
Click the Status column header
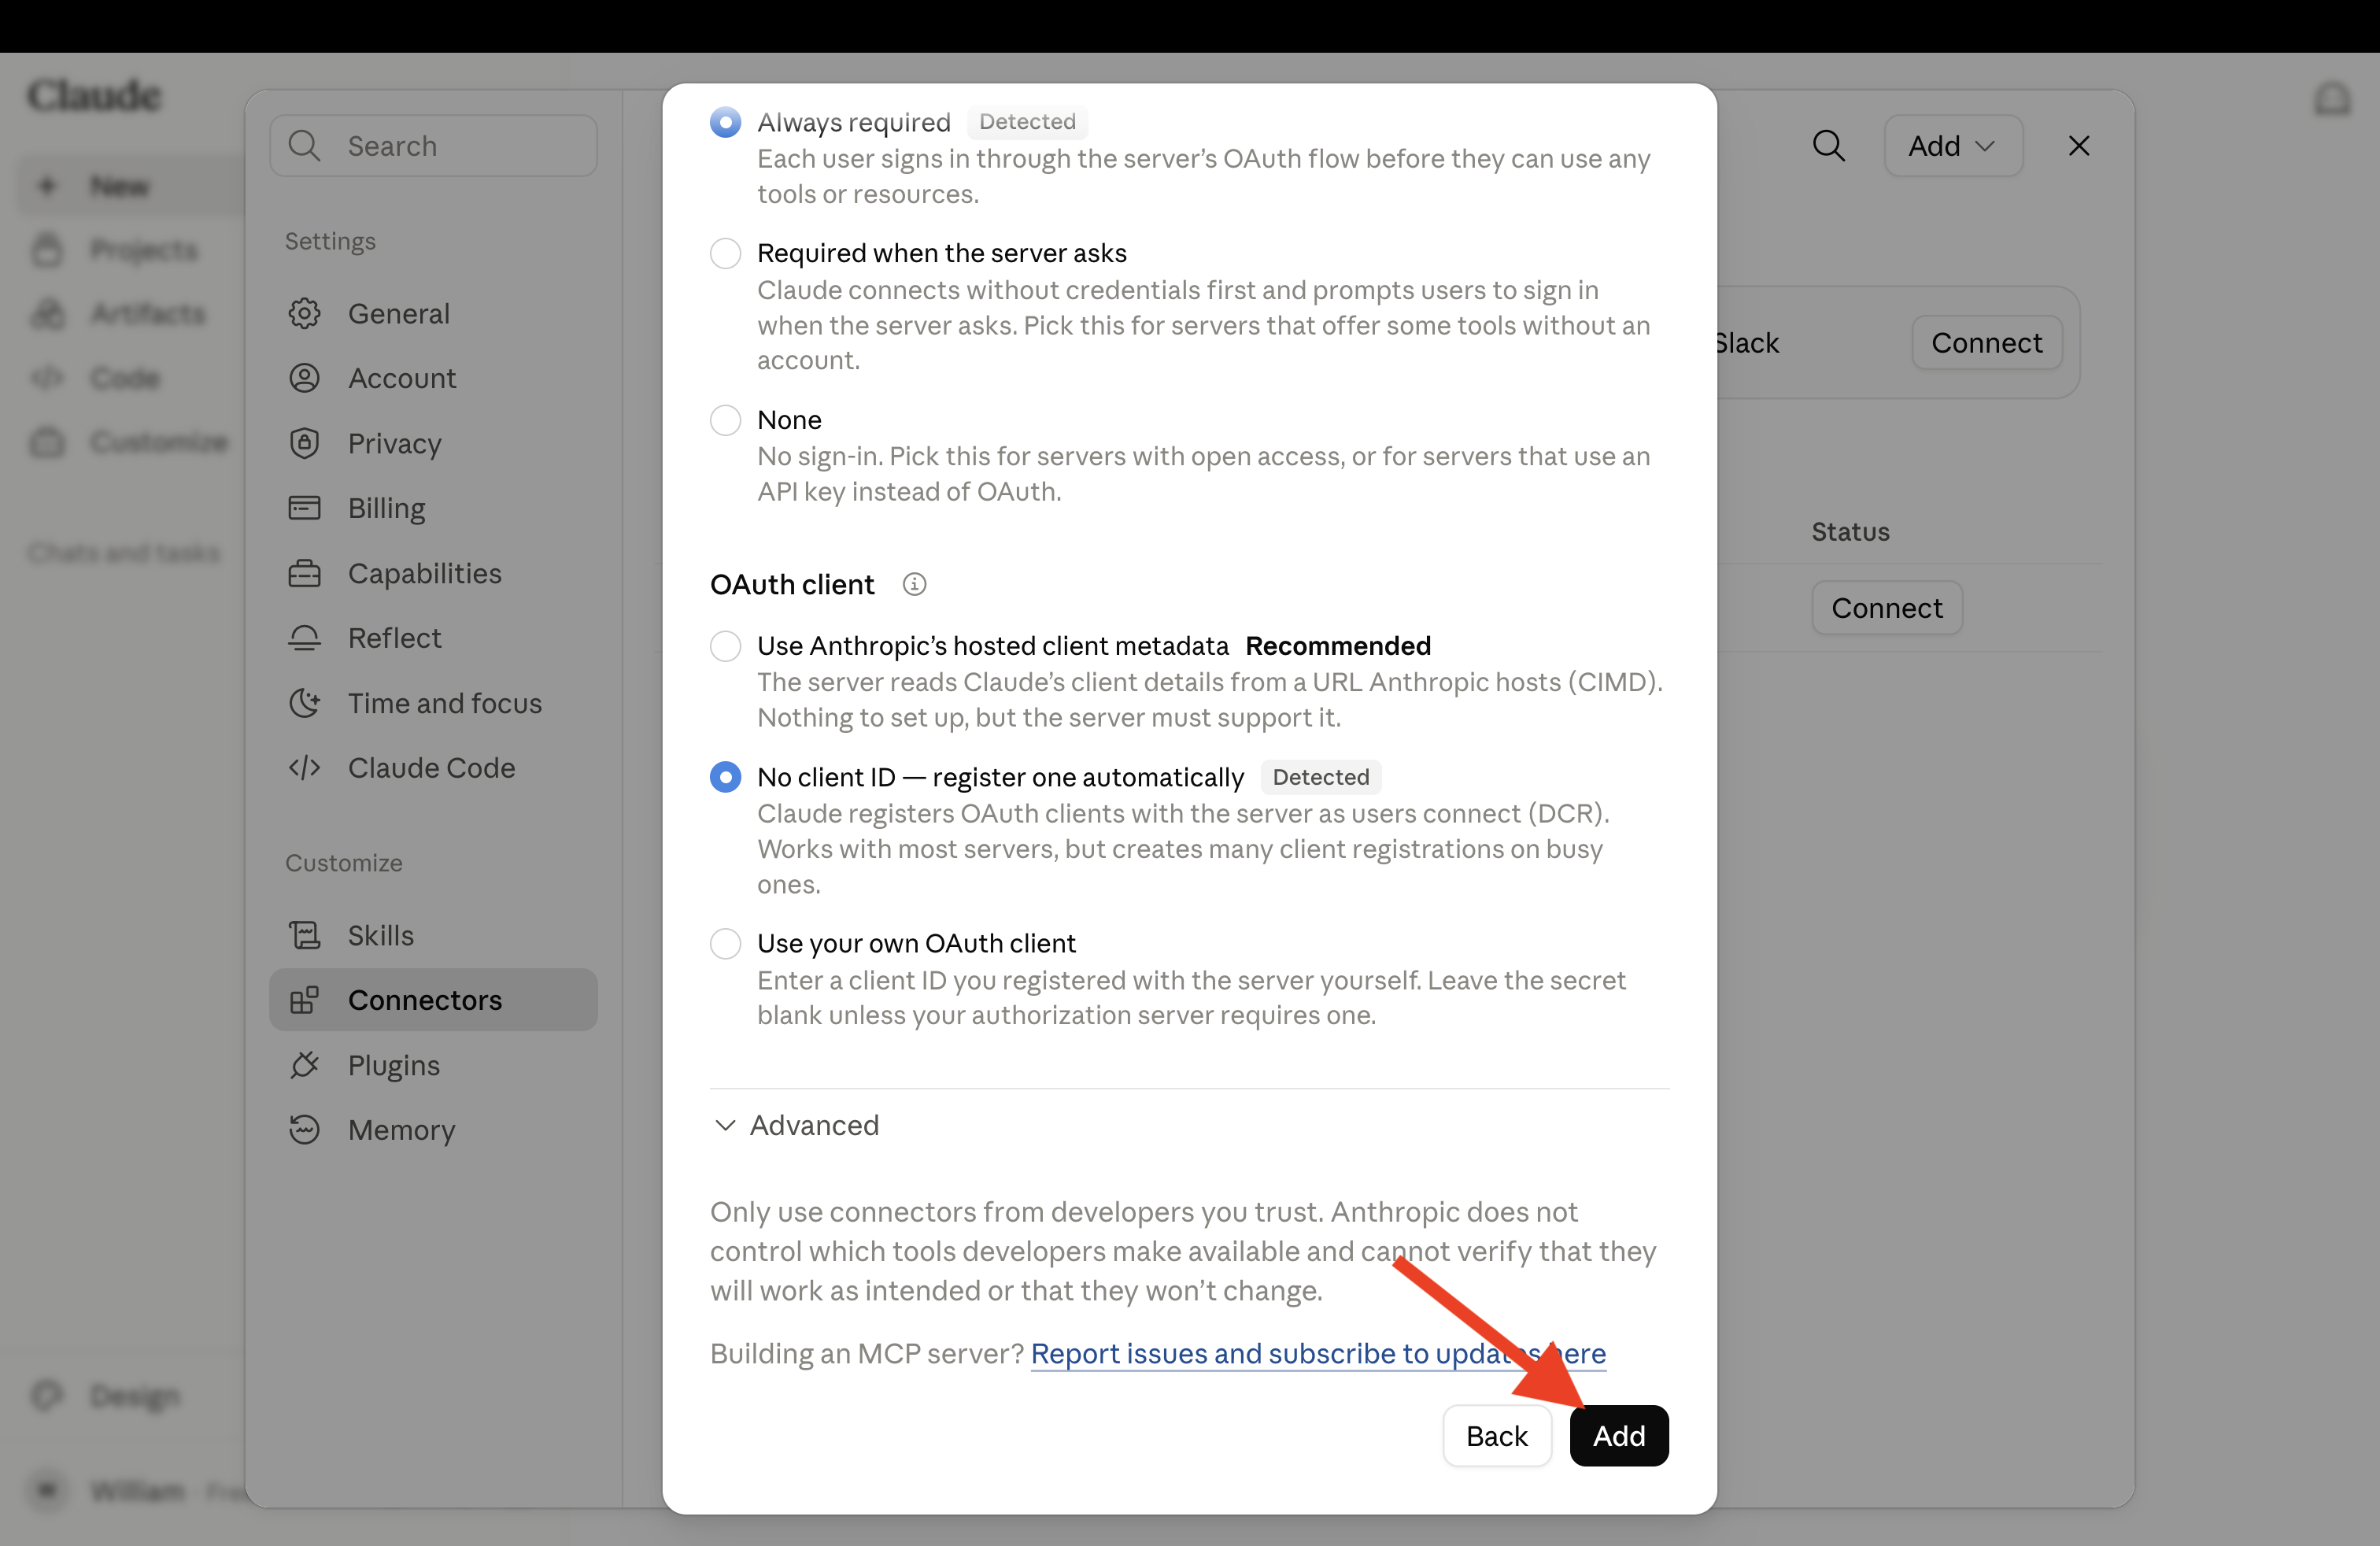1850,531
